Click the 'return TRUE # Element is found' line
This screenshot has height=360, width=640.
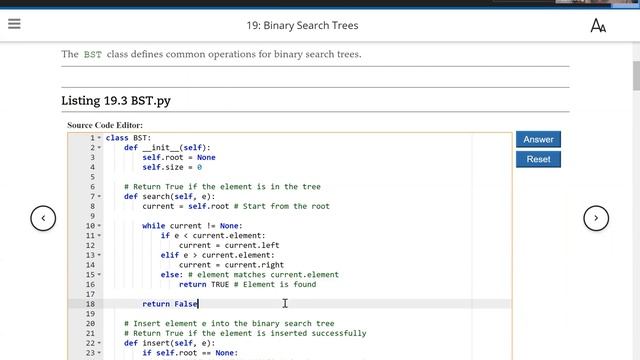point(247,284)
